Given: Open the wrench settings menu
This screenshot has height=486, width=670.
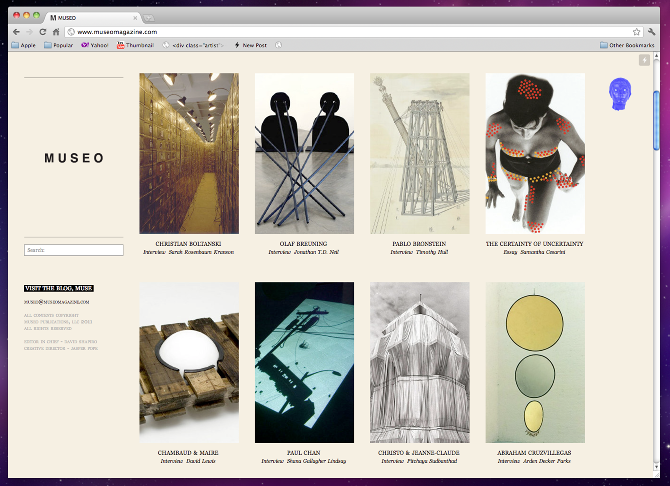Looking at the screenshot, I should [651, 32].
